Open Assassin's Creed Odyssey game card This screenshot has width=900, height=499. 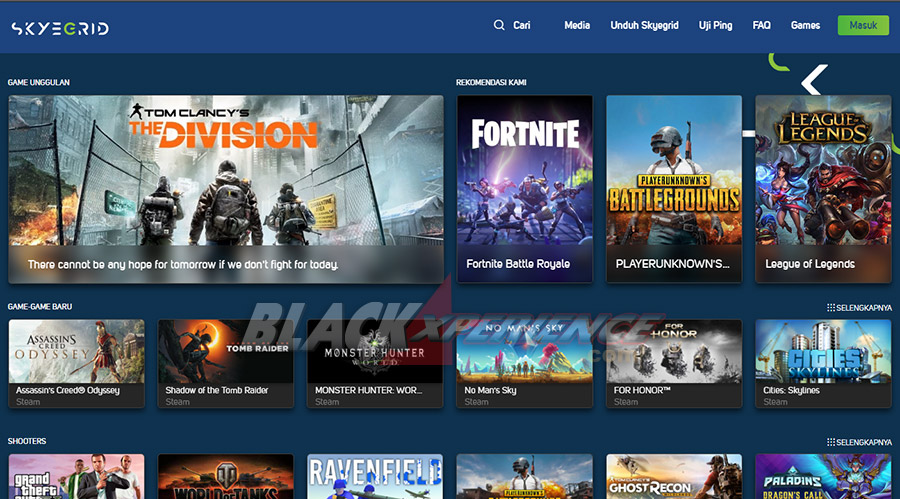[76, 363]
